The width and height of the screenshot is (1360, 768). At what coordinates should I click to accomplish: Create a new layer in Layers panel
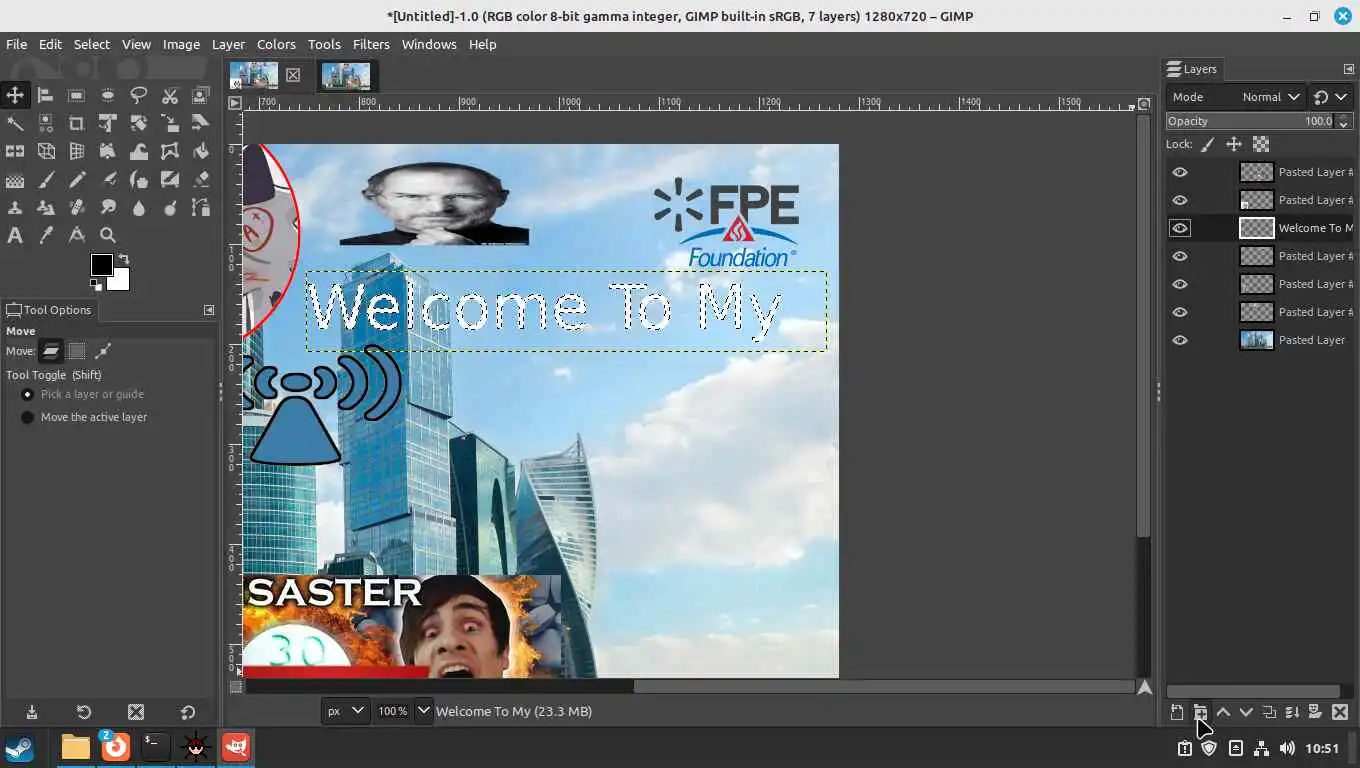[x=1177, y=712]
